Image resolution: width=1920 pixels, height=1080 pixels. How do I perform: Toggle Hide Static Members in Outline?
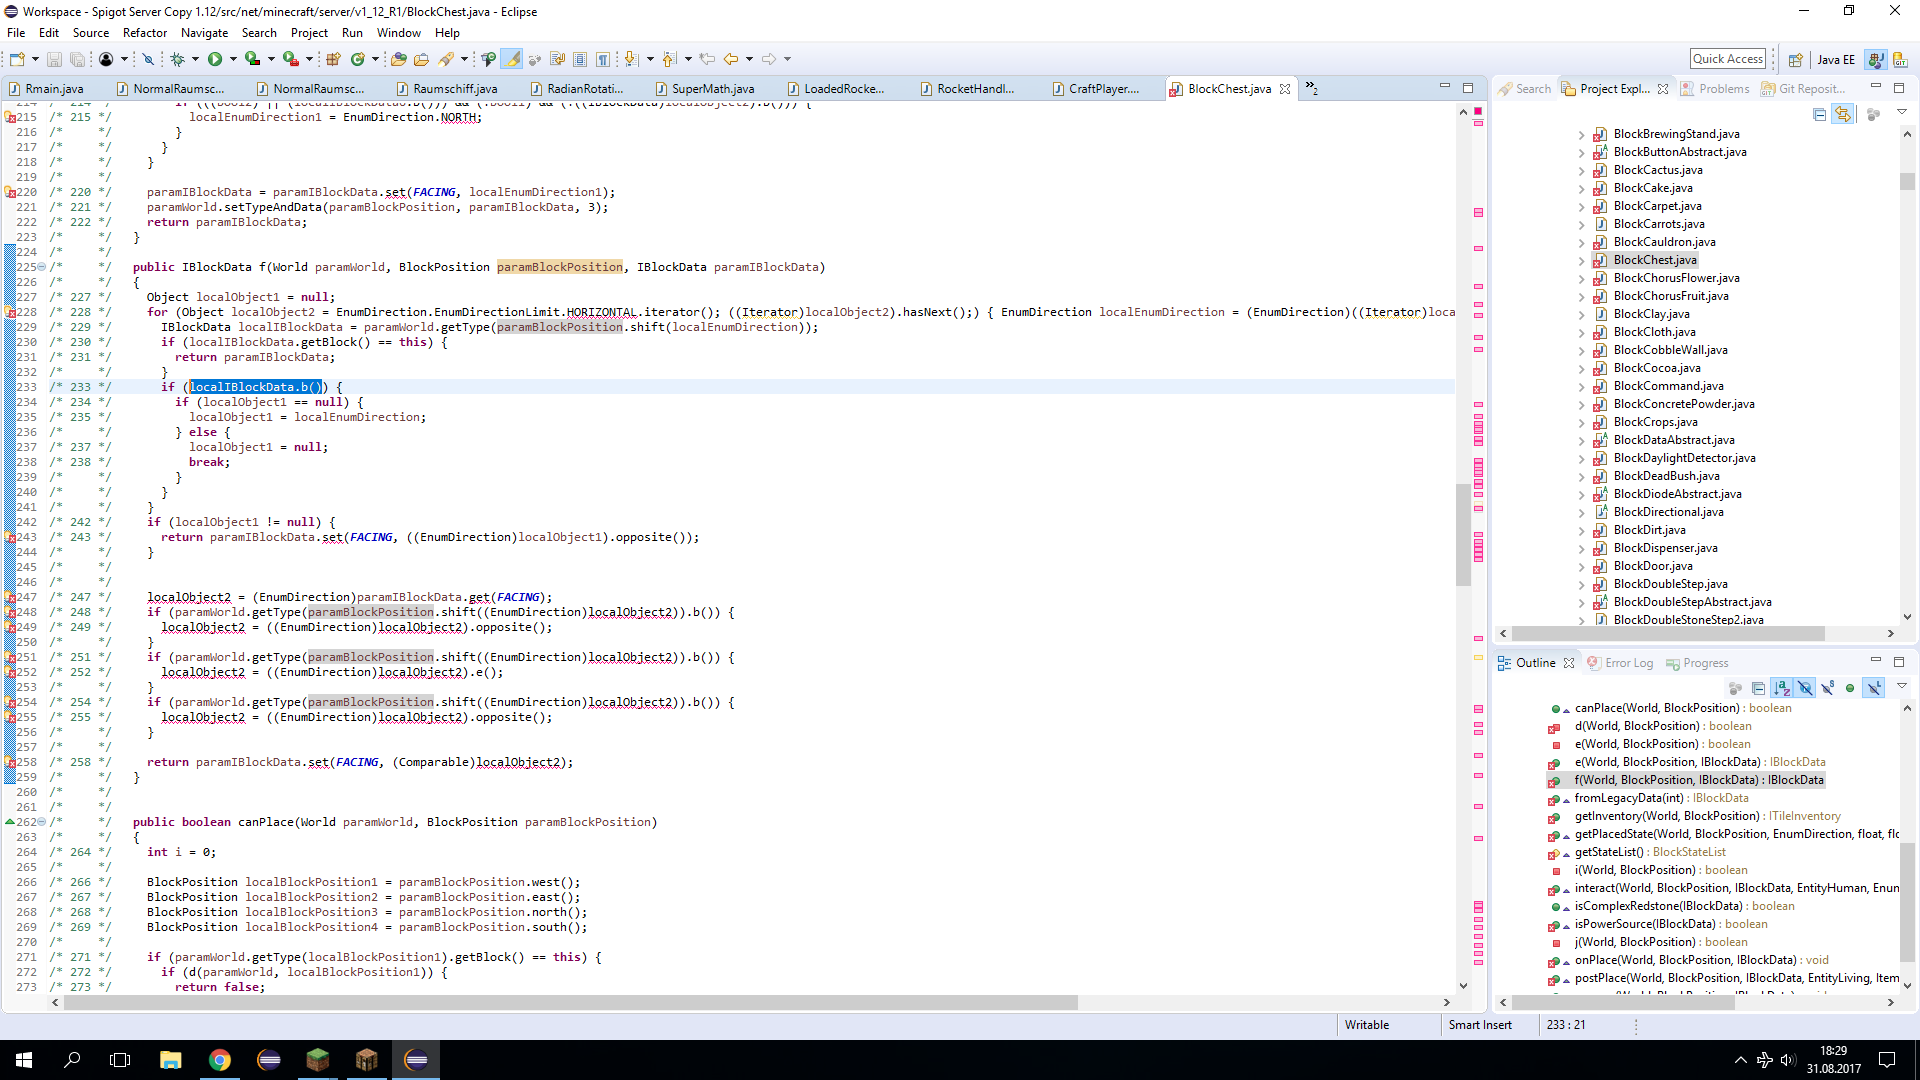1827,688
